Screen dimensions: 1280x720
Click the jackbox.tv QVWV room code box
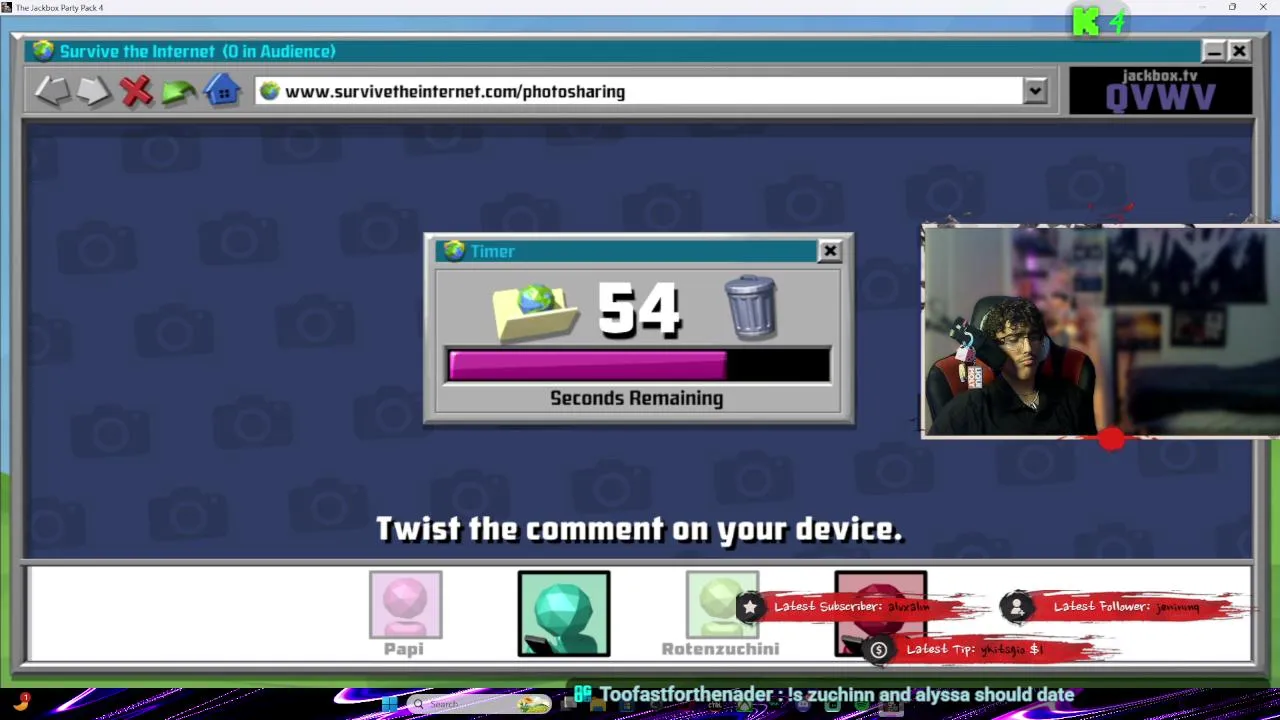pyautogui.click(x=1160, y=91)
